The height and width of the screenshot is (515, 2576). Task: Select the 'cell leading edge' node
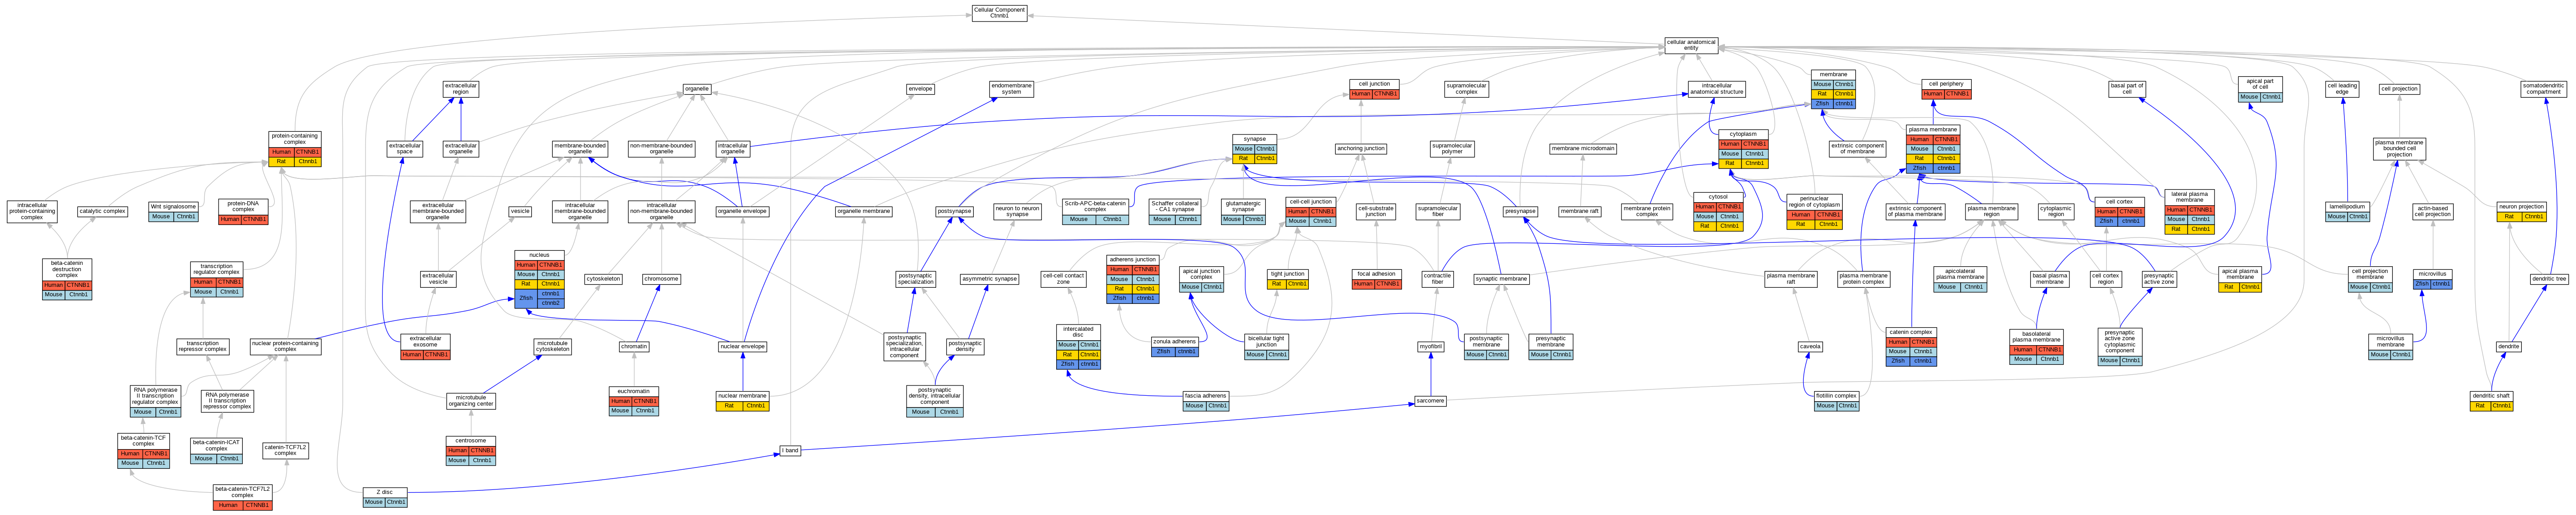pyautogui.click(x=2343, y=89)
